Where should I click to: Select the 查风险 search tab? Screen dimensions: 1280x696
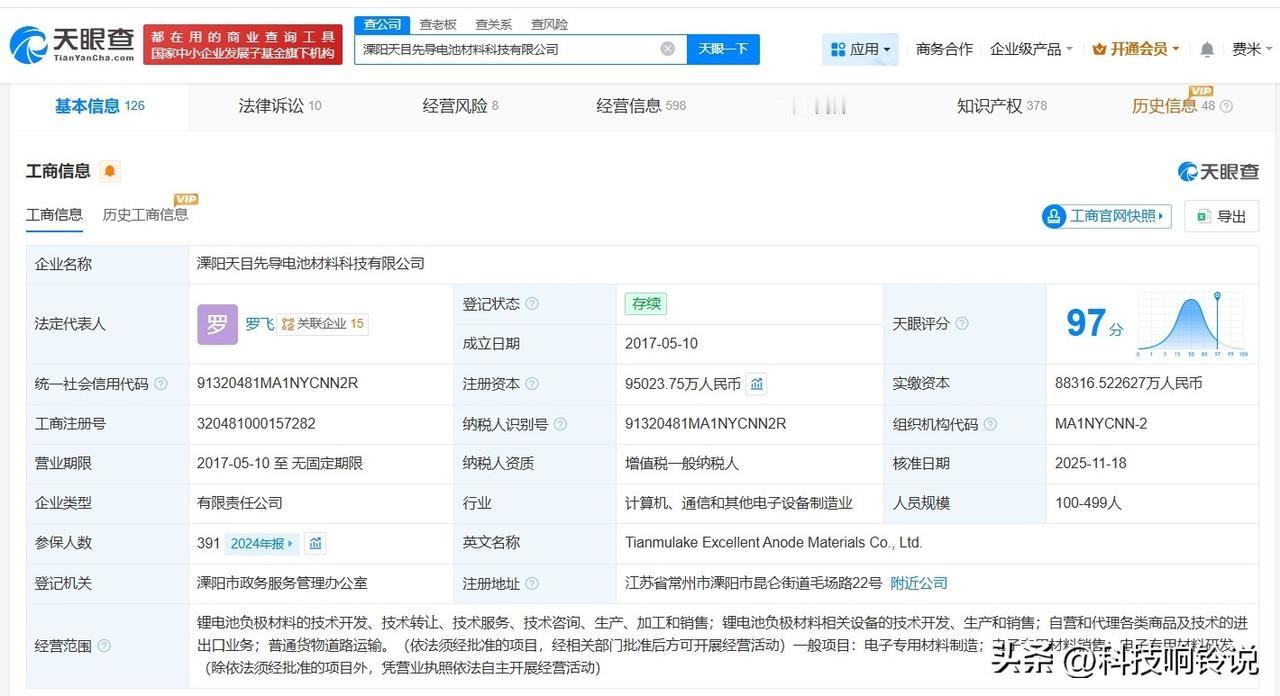click(x=549, y=24)
